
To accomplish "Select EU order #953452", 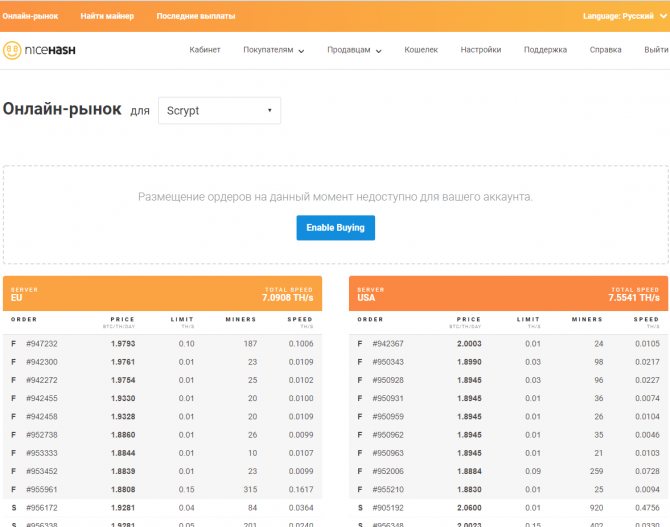I will (x=162, y=471).
